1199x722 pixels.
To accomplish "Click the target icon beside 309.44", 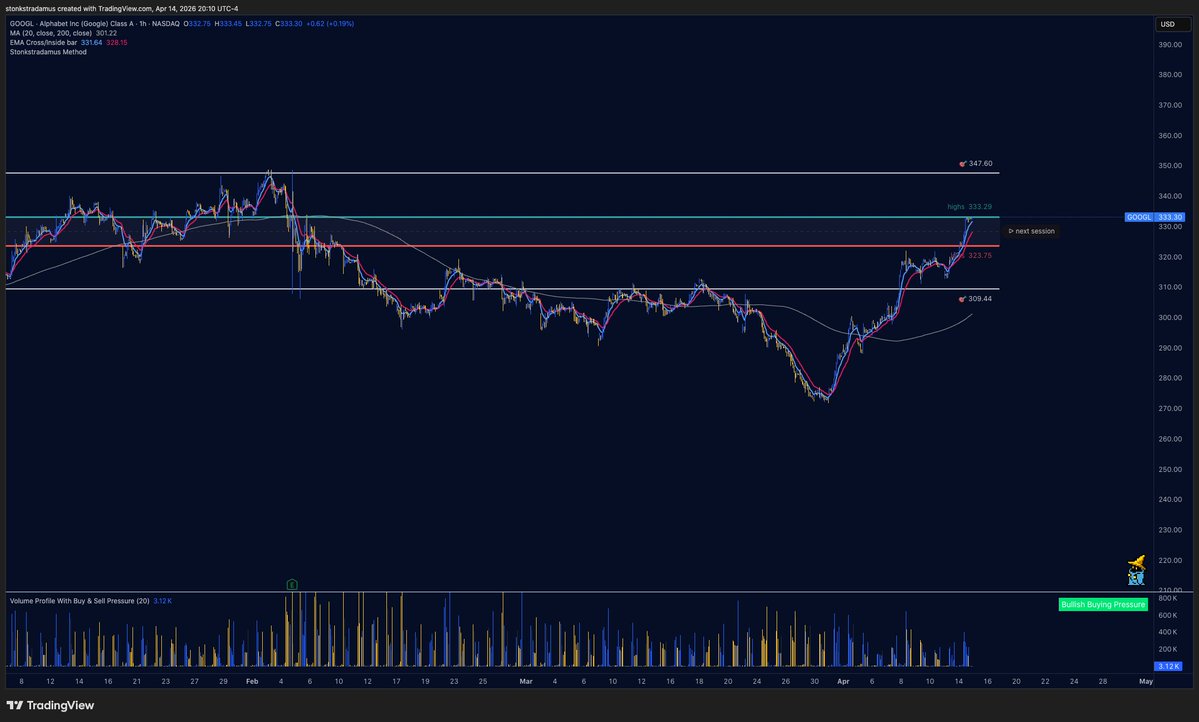I will (962, 299).
